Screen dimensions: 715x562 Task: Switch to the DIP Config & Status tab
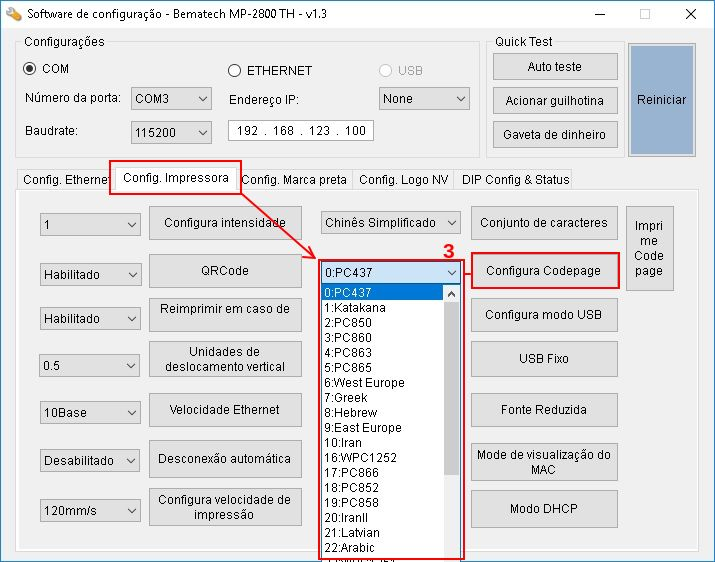pyautogui.click(x=515, y=180)
